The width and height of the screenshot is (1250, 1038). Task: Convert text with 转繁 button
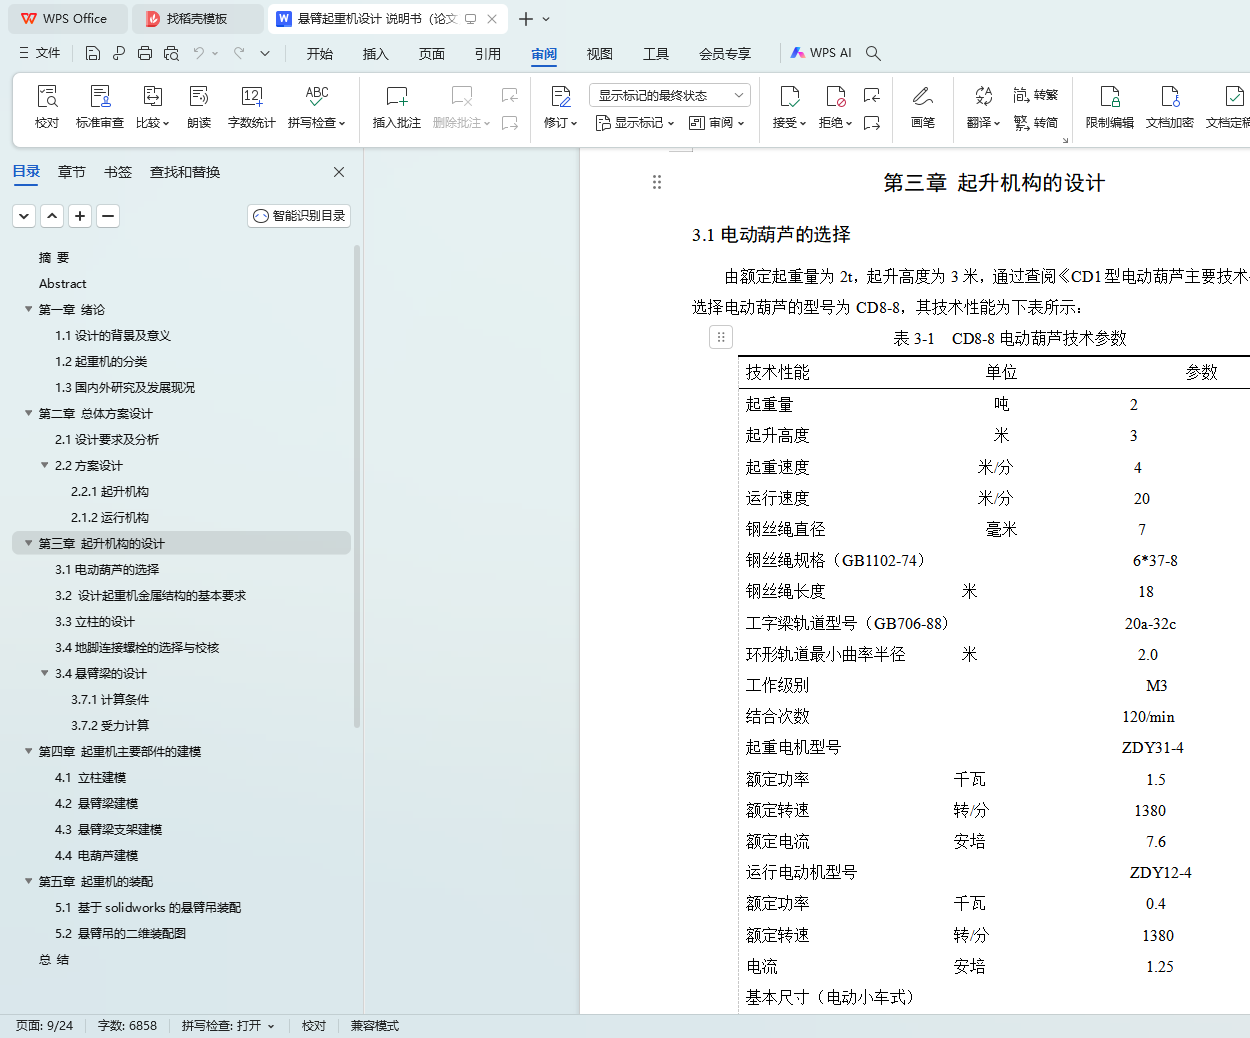coord(1036,95)
